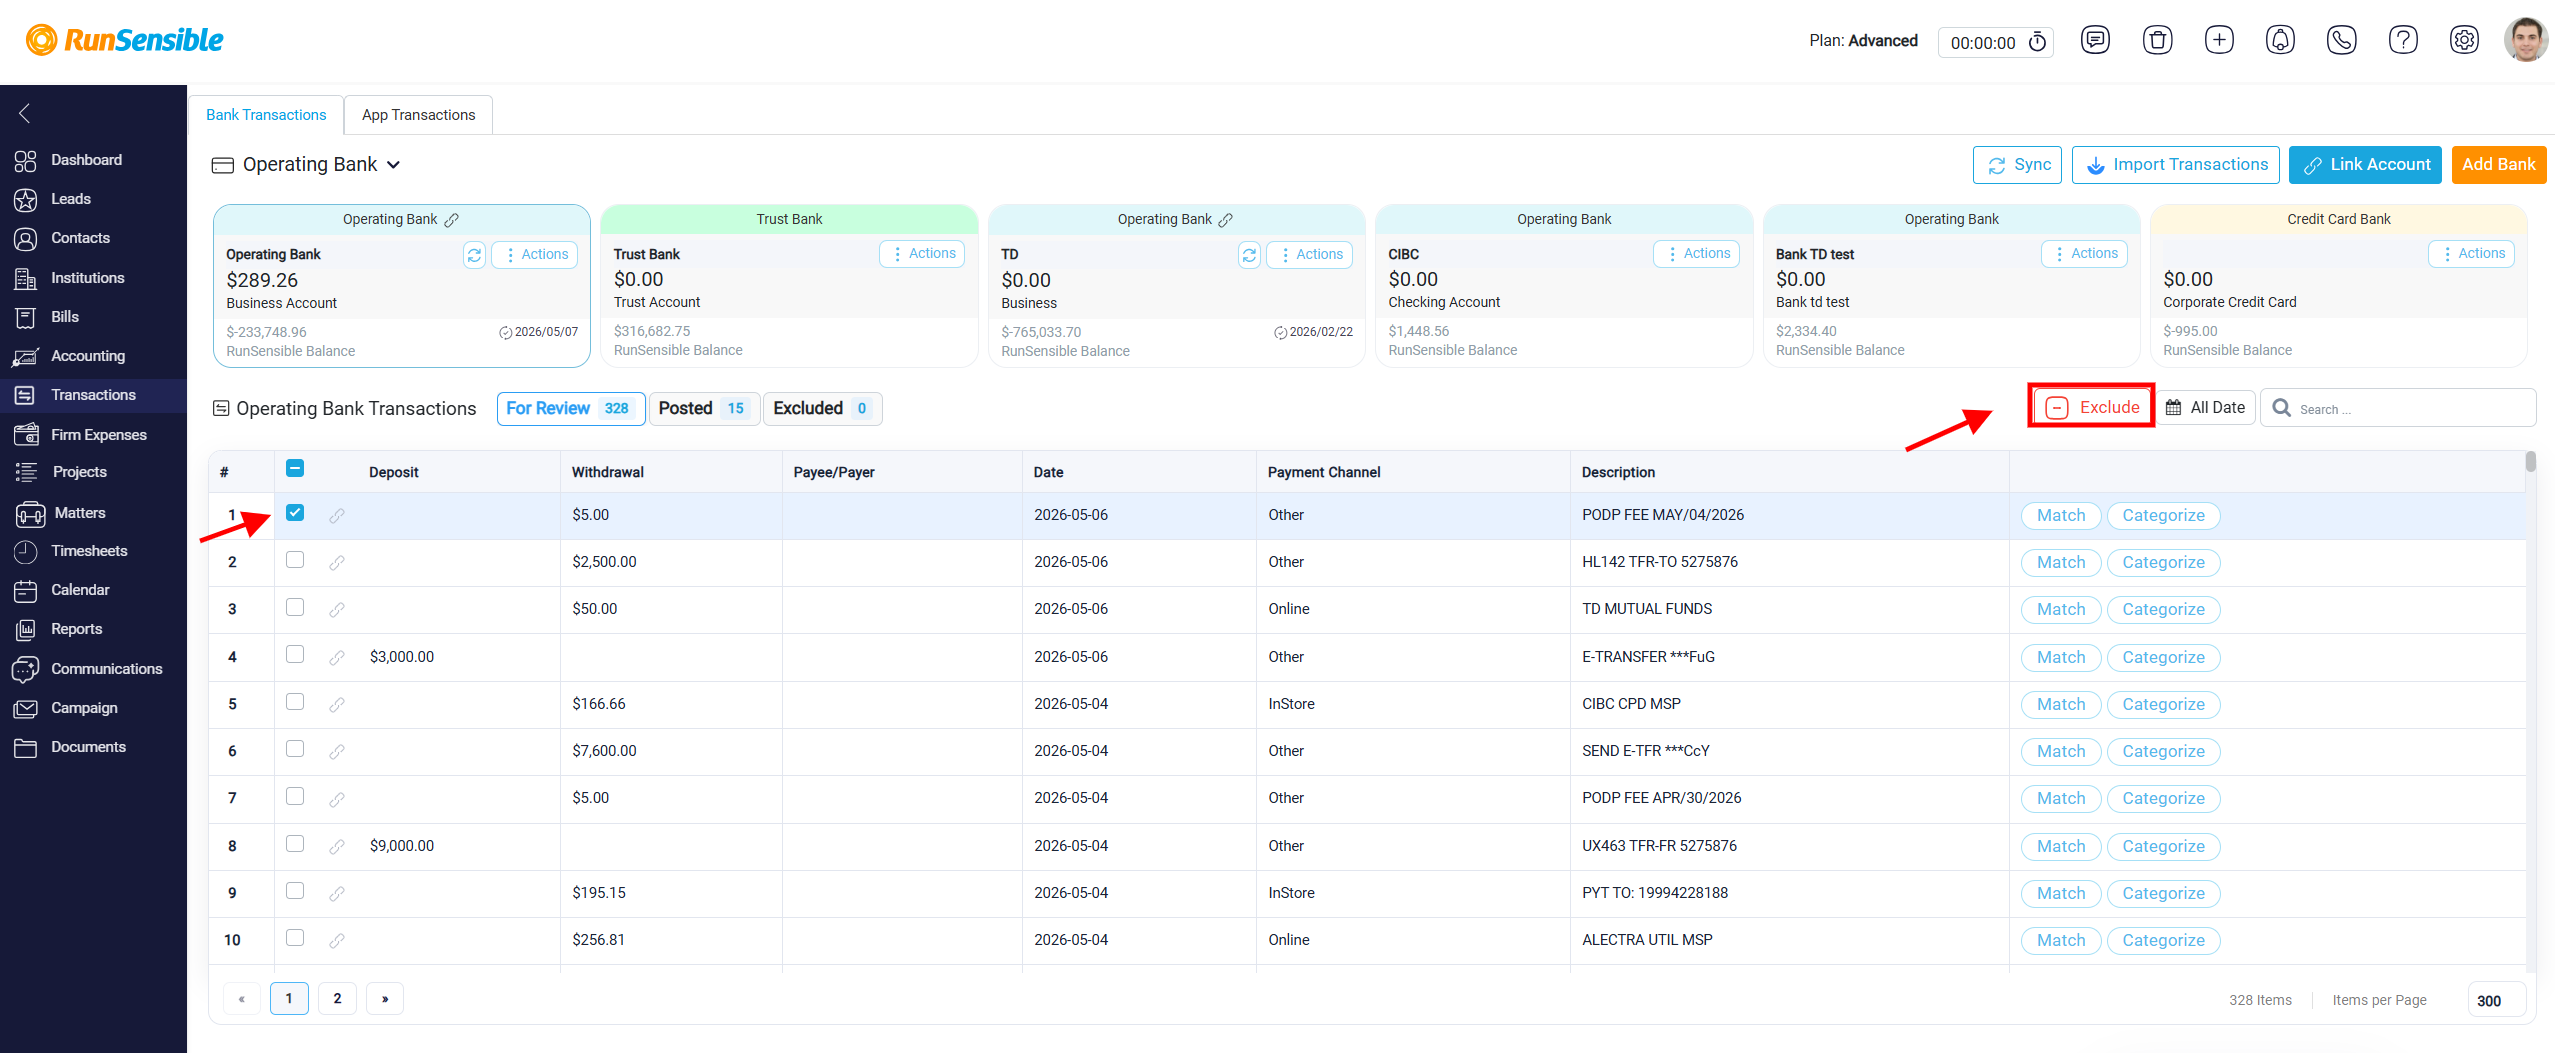Click the transaction Search field
2555x1053 pixels.
(x=2398, y=408)
